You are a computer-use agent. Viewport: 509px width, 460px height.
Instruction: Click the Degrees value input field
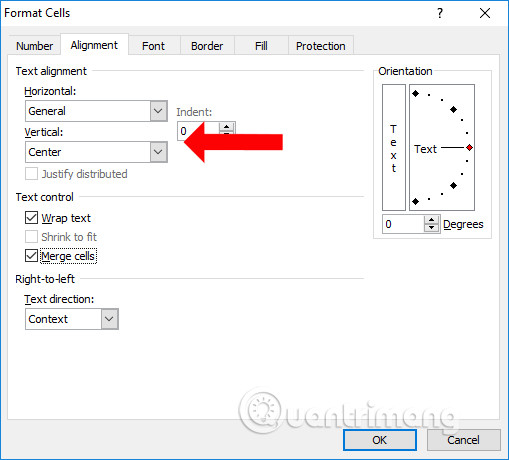[403, 224]
